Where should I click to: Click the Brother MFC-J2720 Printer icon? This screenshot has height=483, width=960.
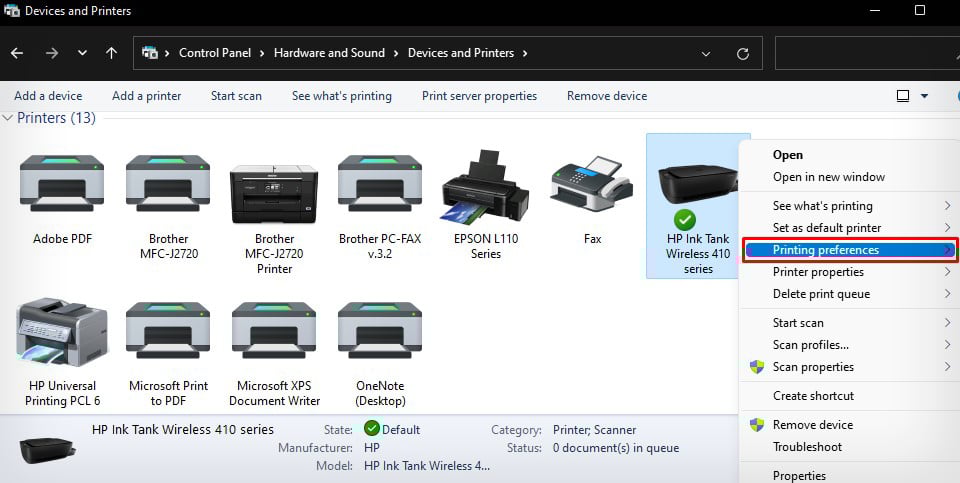click(274, 194)
